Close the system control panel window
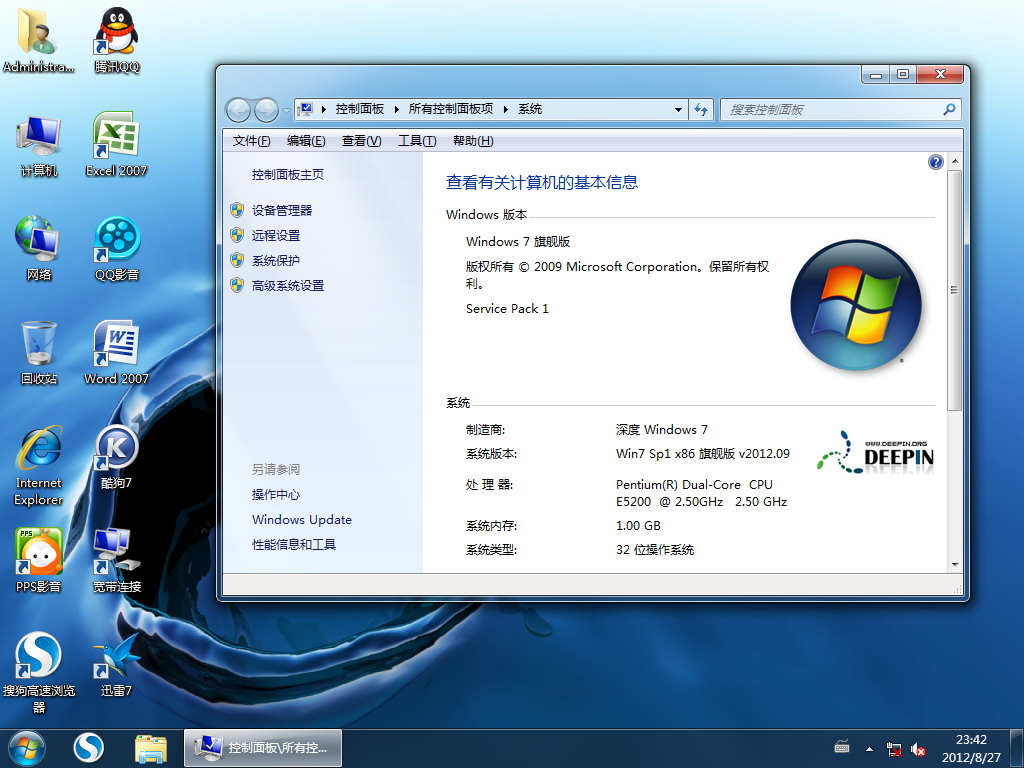Screen dimensions: 1024x768 tap(940, 74)
